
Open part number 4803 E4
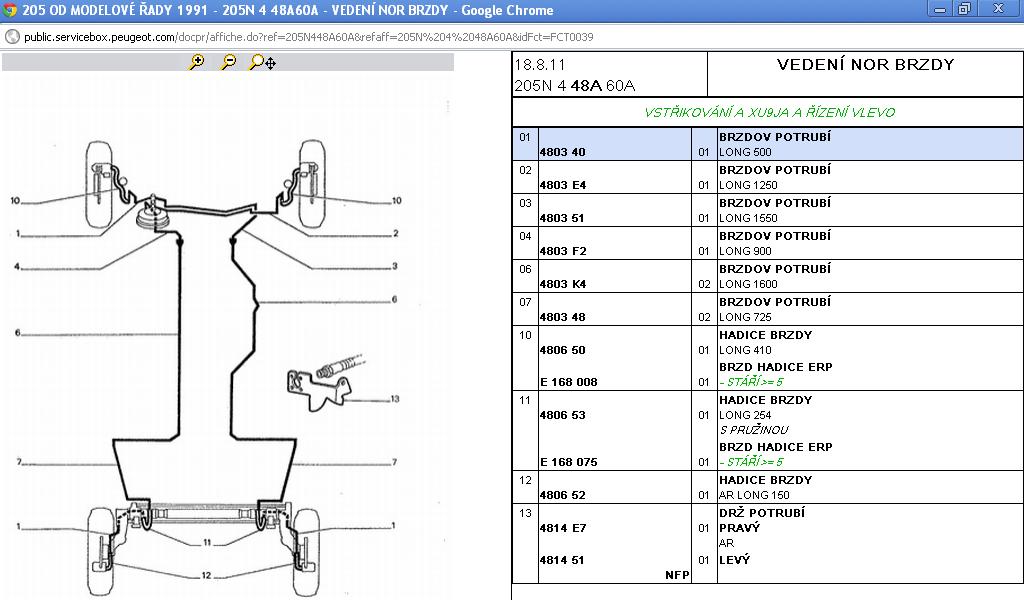click(562, 185)
